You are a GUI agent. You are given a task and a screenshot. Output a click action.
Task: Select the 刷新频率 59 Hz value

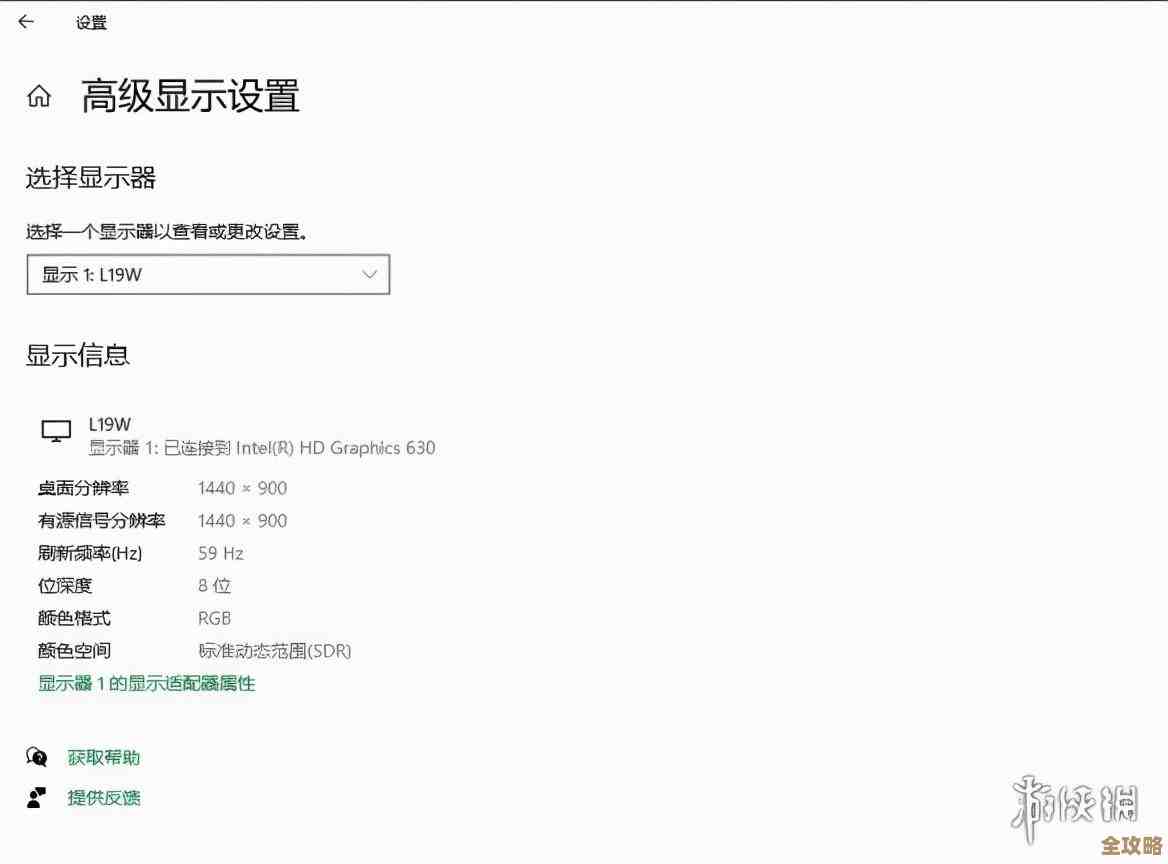[220, 553]
